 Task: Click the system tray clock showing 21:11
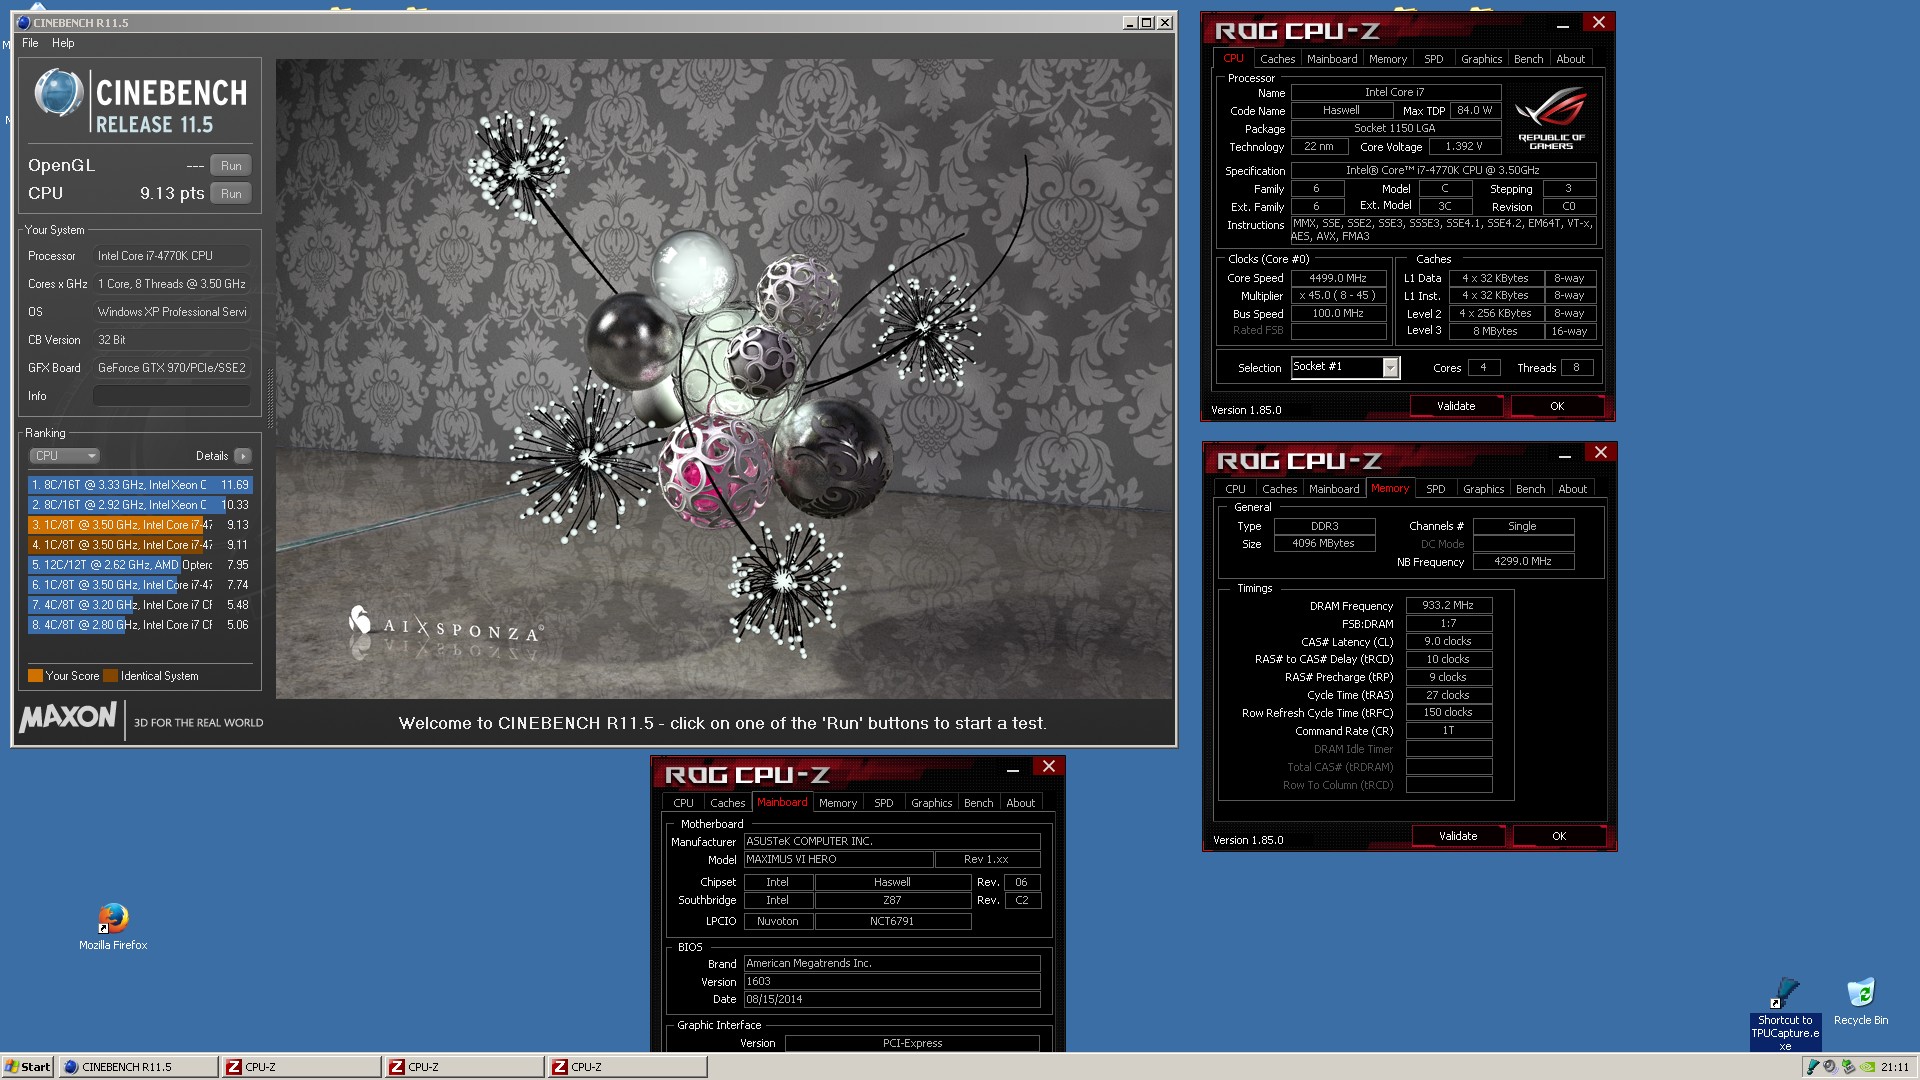(x=1894, y=1067)
